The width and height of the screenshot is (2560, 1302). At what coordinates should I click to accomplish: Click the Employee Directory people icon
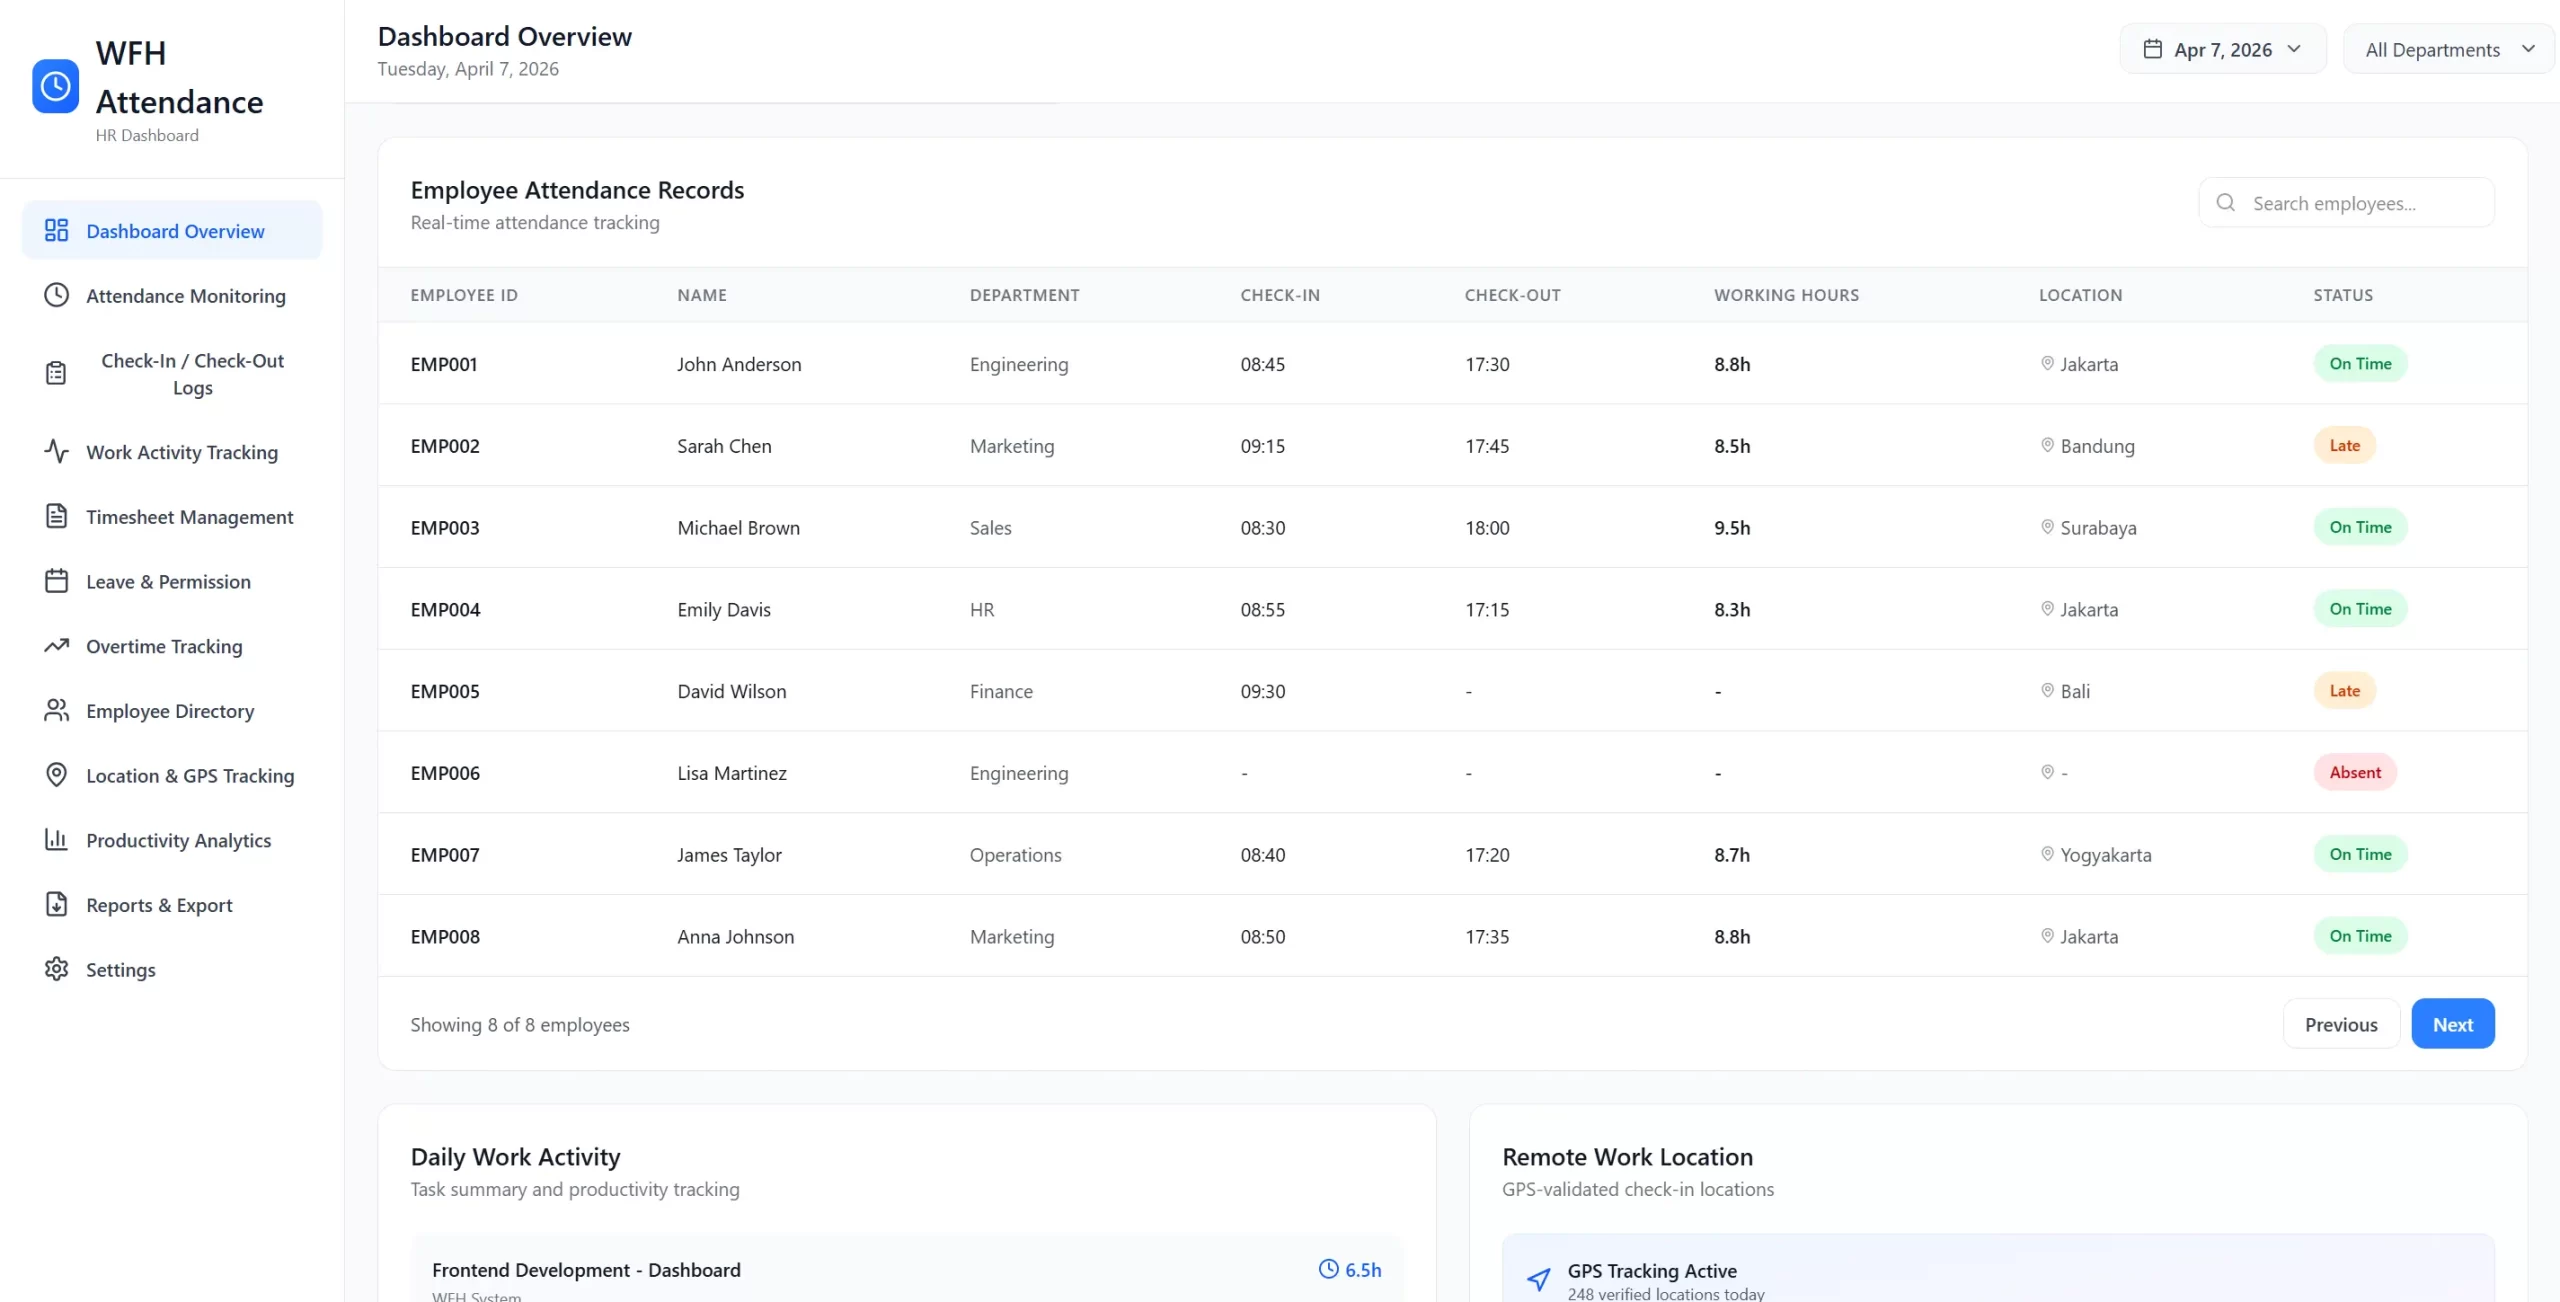[56, 710]
